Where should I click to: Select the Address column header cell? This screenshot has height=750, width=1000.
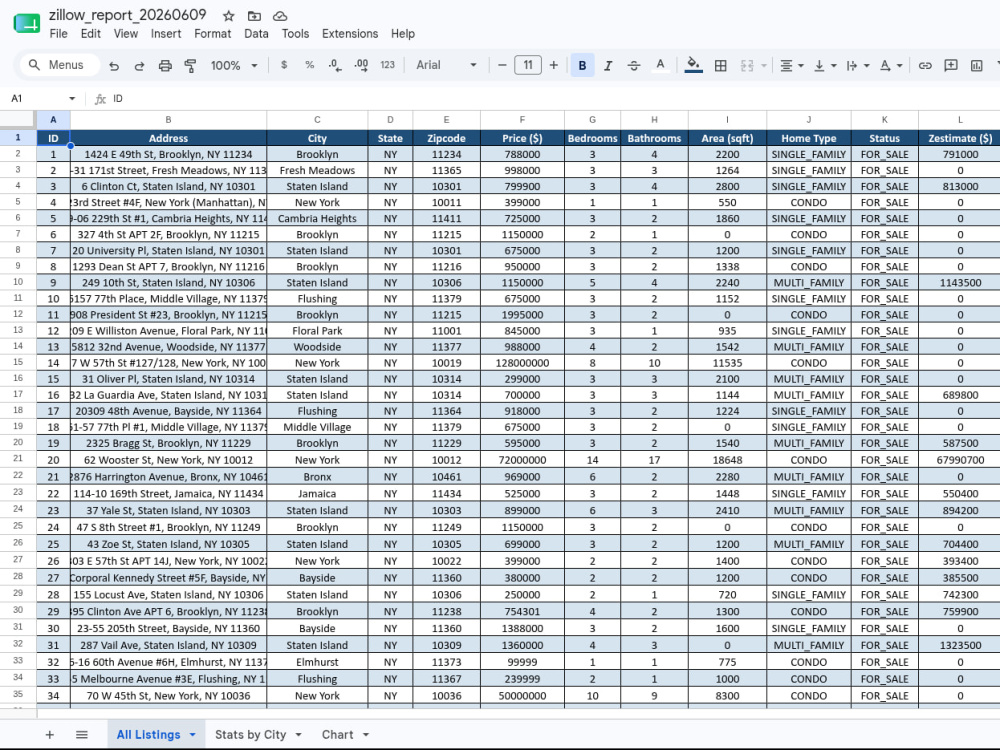[x=168, y=138]
